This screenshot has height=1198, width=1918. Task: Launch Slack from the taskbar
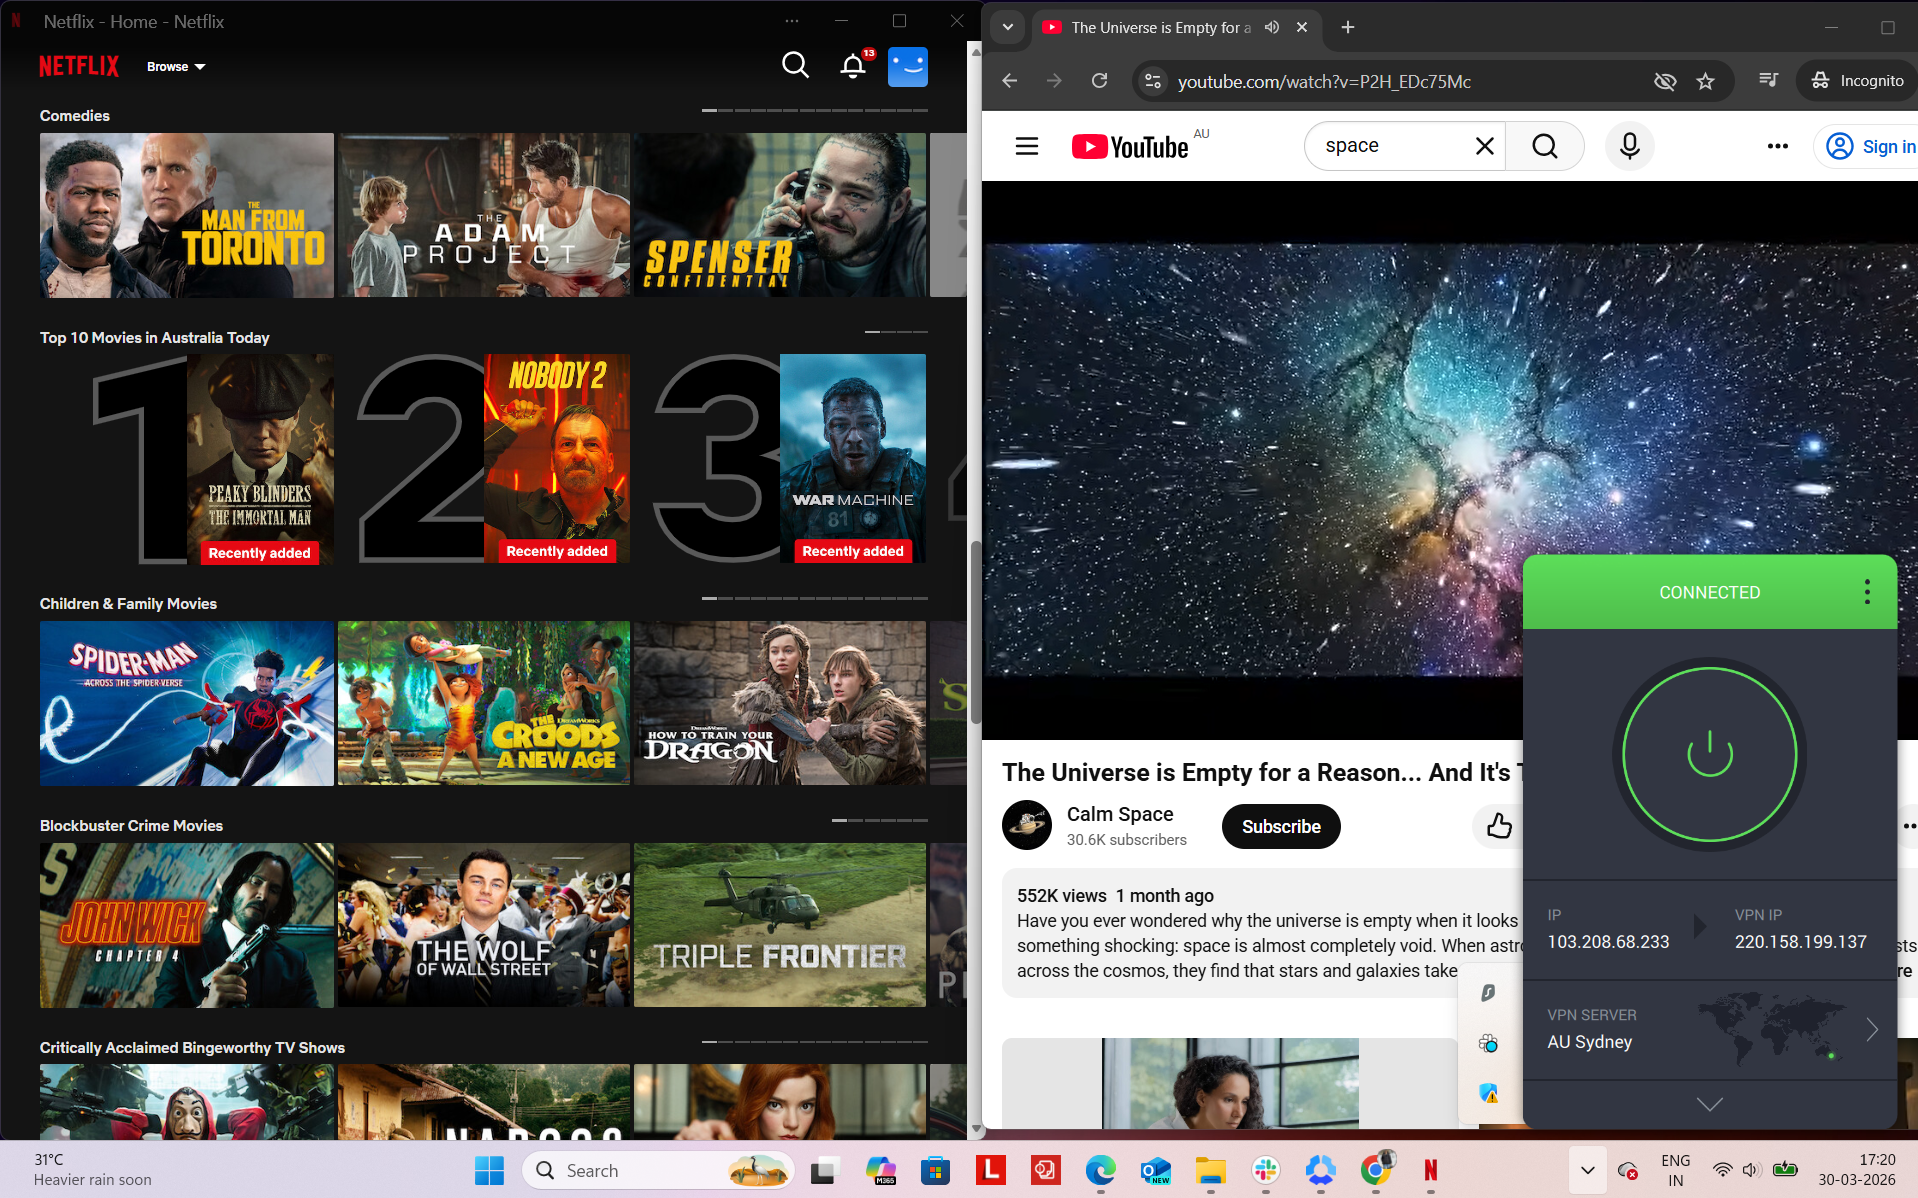(1266, 1170)
